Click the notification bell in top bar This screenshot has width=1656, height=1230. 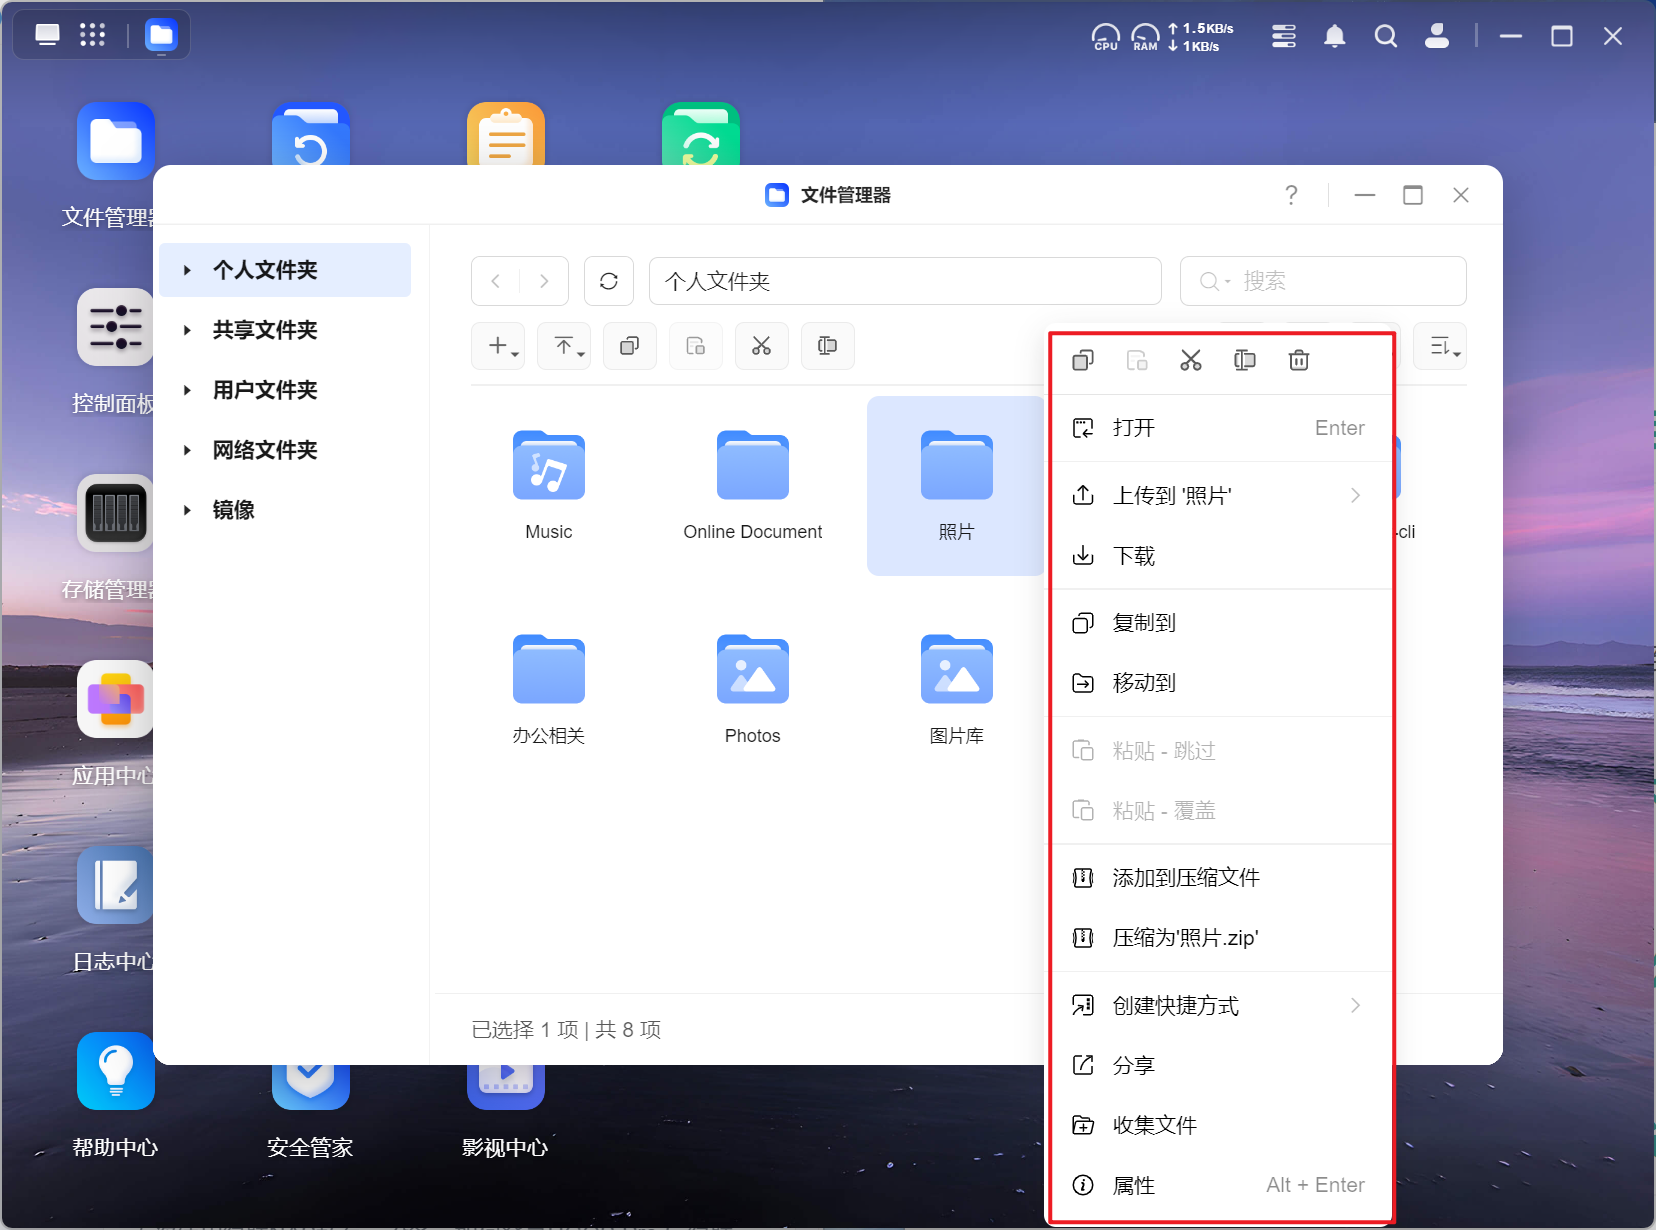(x=1335, y=37)
